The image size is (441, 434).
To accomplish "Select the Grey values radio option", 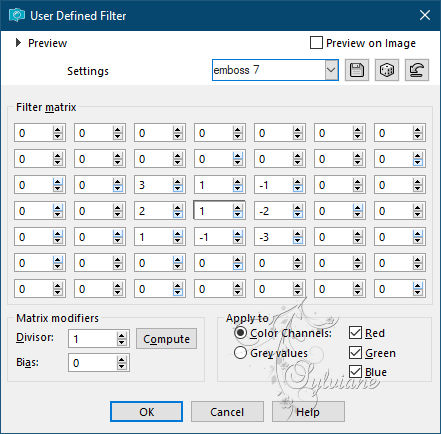I will 240,353.
